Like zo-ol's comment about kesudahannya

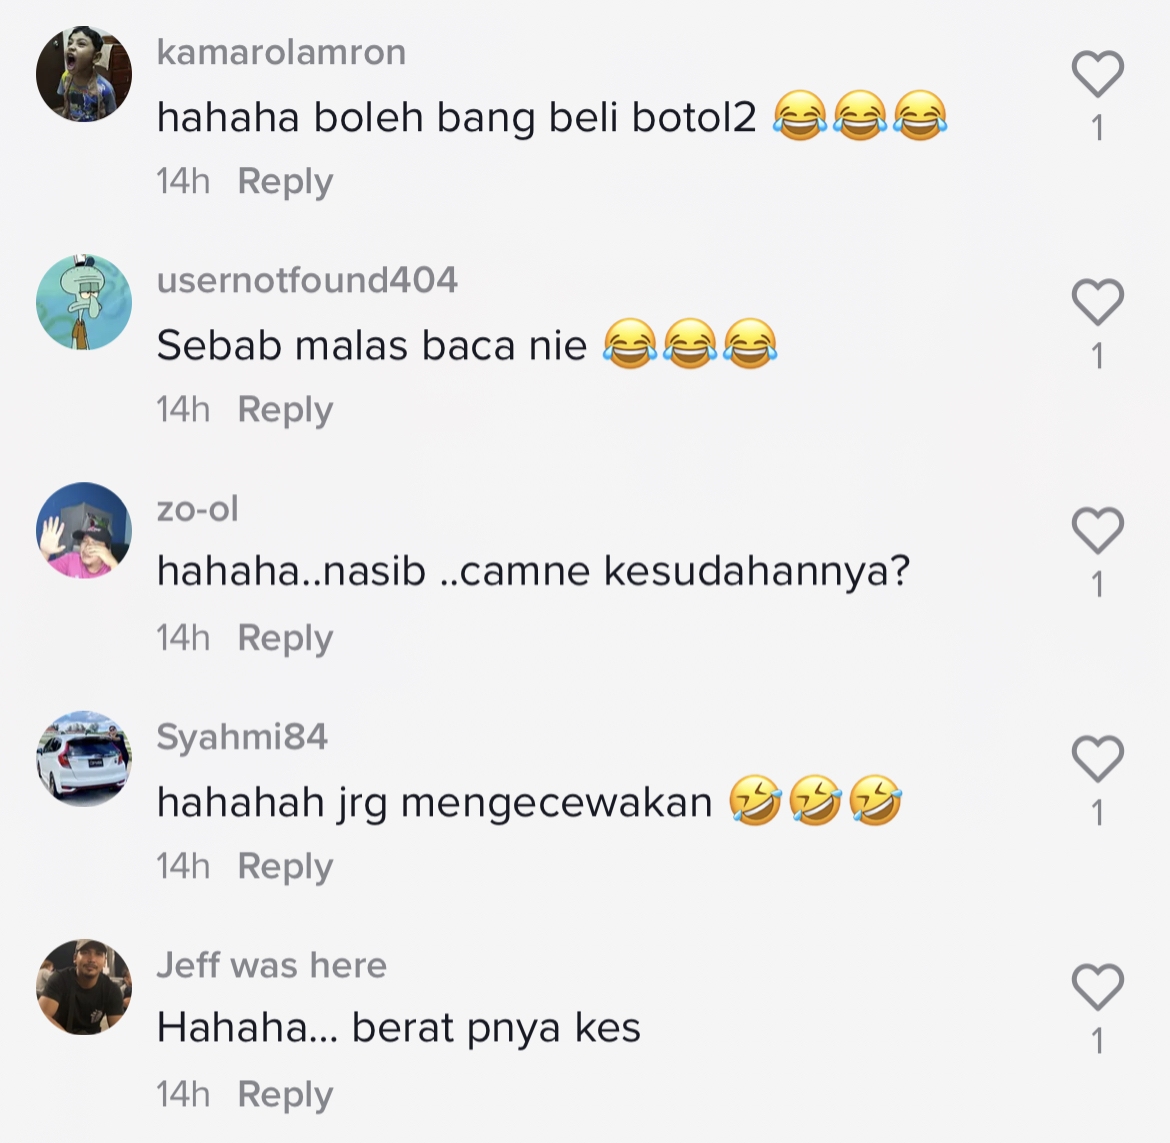pyautogui.click(x=1098, y=530)
